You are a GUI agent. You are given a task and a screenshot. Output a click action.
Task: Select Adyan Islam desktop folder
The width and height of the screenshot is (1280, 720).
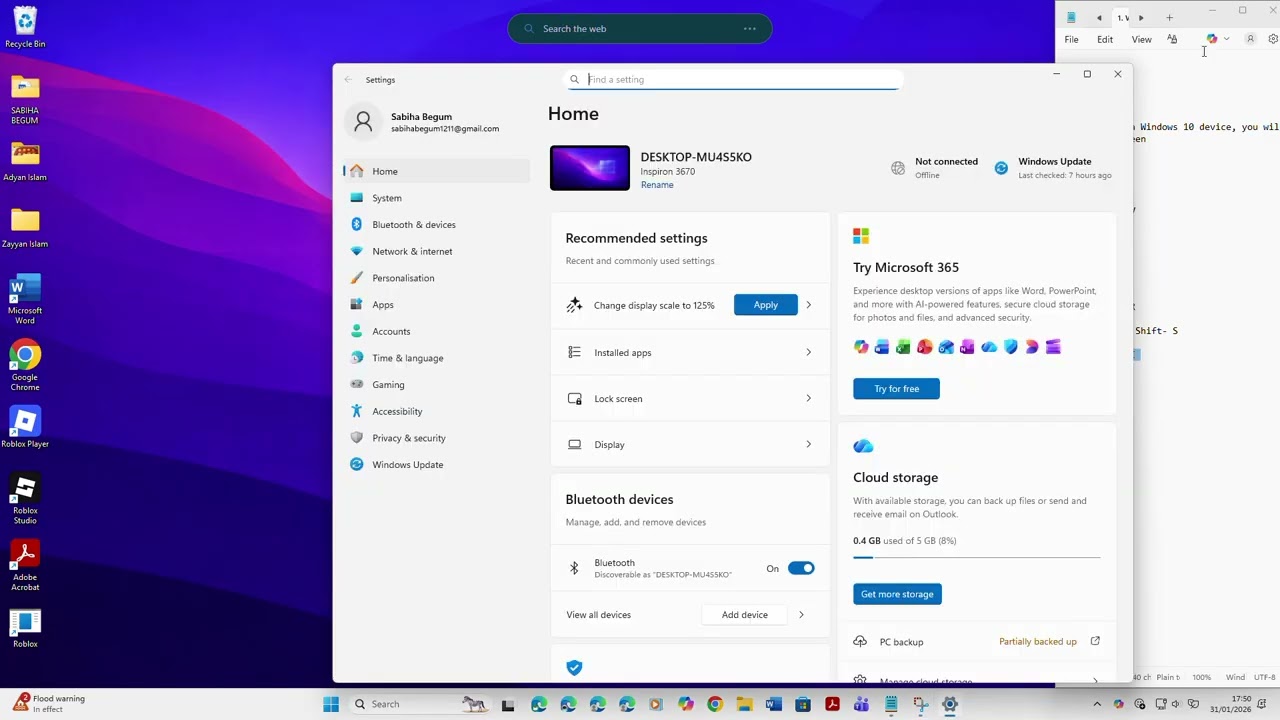click(x=25, y=161)
